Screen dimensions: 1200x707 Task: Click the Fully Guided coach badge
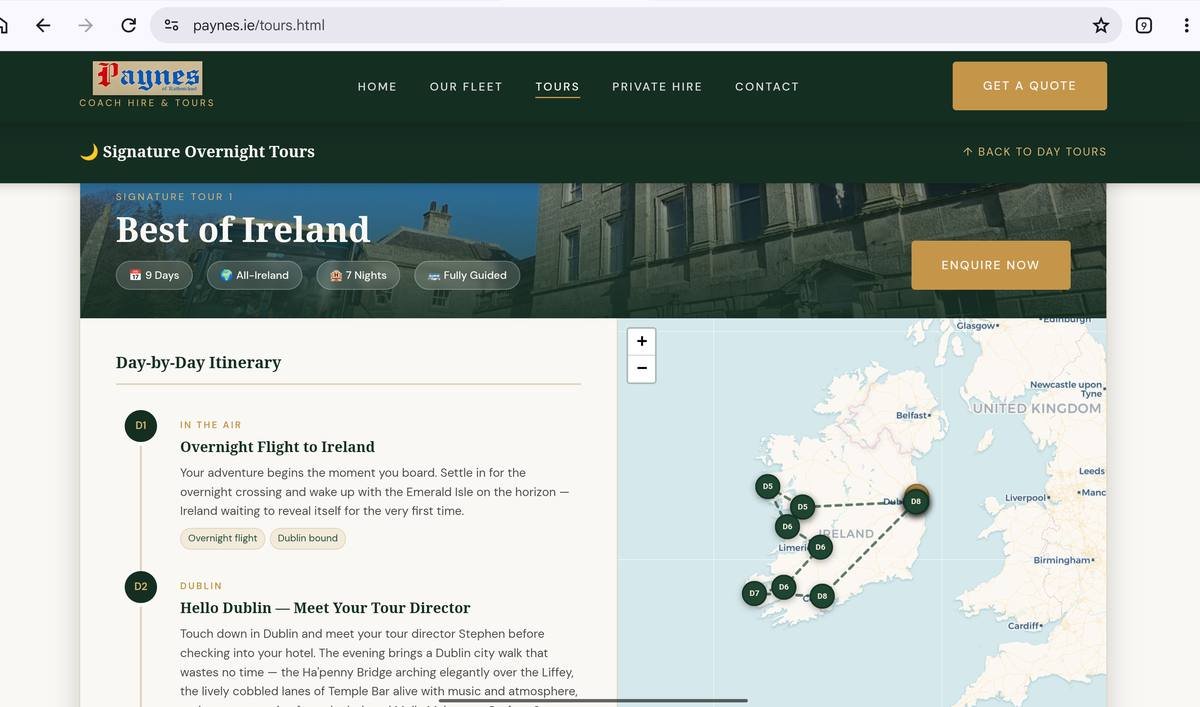(467, 275)
